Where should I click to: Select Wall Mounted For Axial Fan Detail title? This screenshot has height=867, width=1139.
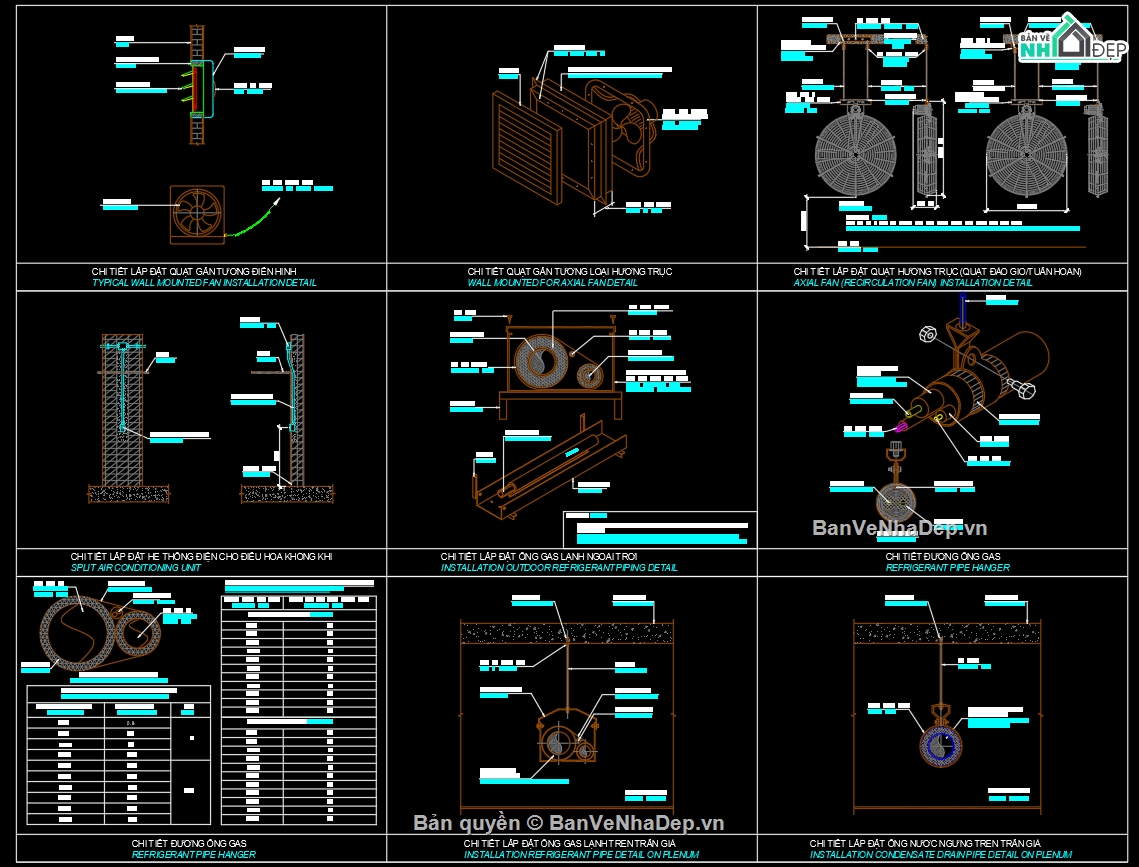pos(553,282)
